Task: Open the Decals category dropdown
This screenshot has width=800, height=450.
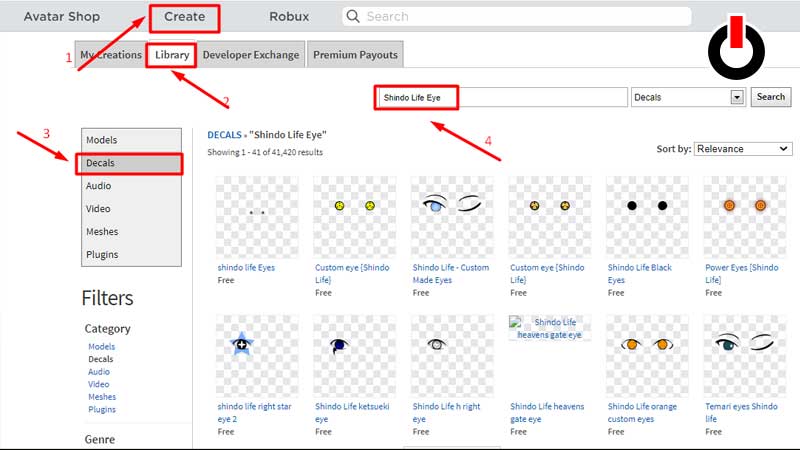Action: [688, 97]
